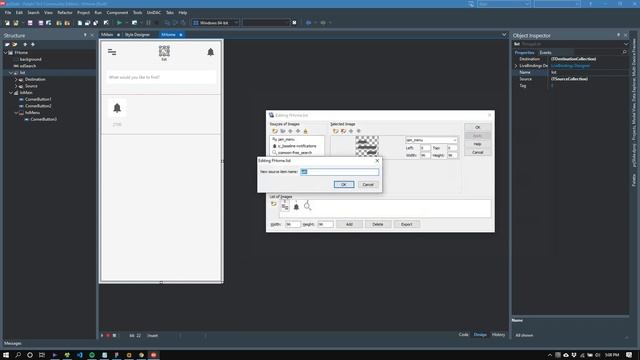The width and height of the screenshot is (640, 360).
Task: Open the Edit menu
Action: (19, 13)
